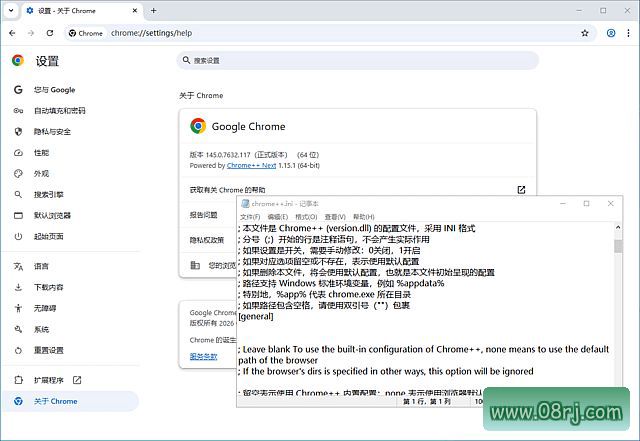Open Notepad 文件(F) menu
This screenshot has width=640, height=441.
[x=250, y=217]
